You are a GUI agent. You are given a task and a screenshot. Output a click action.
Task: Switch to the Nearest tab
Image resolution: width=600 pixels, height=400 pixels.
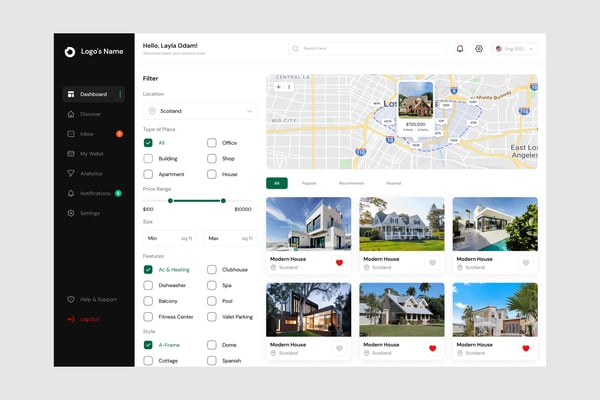click(x=394, y=183)
